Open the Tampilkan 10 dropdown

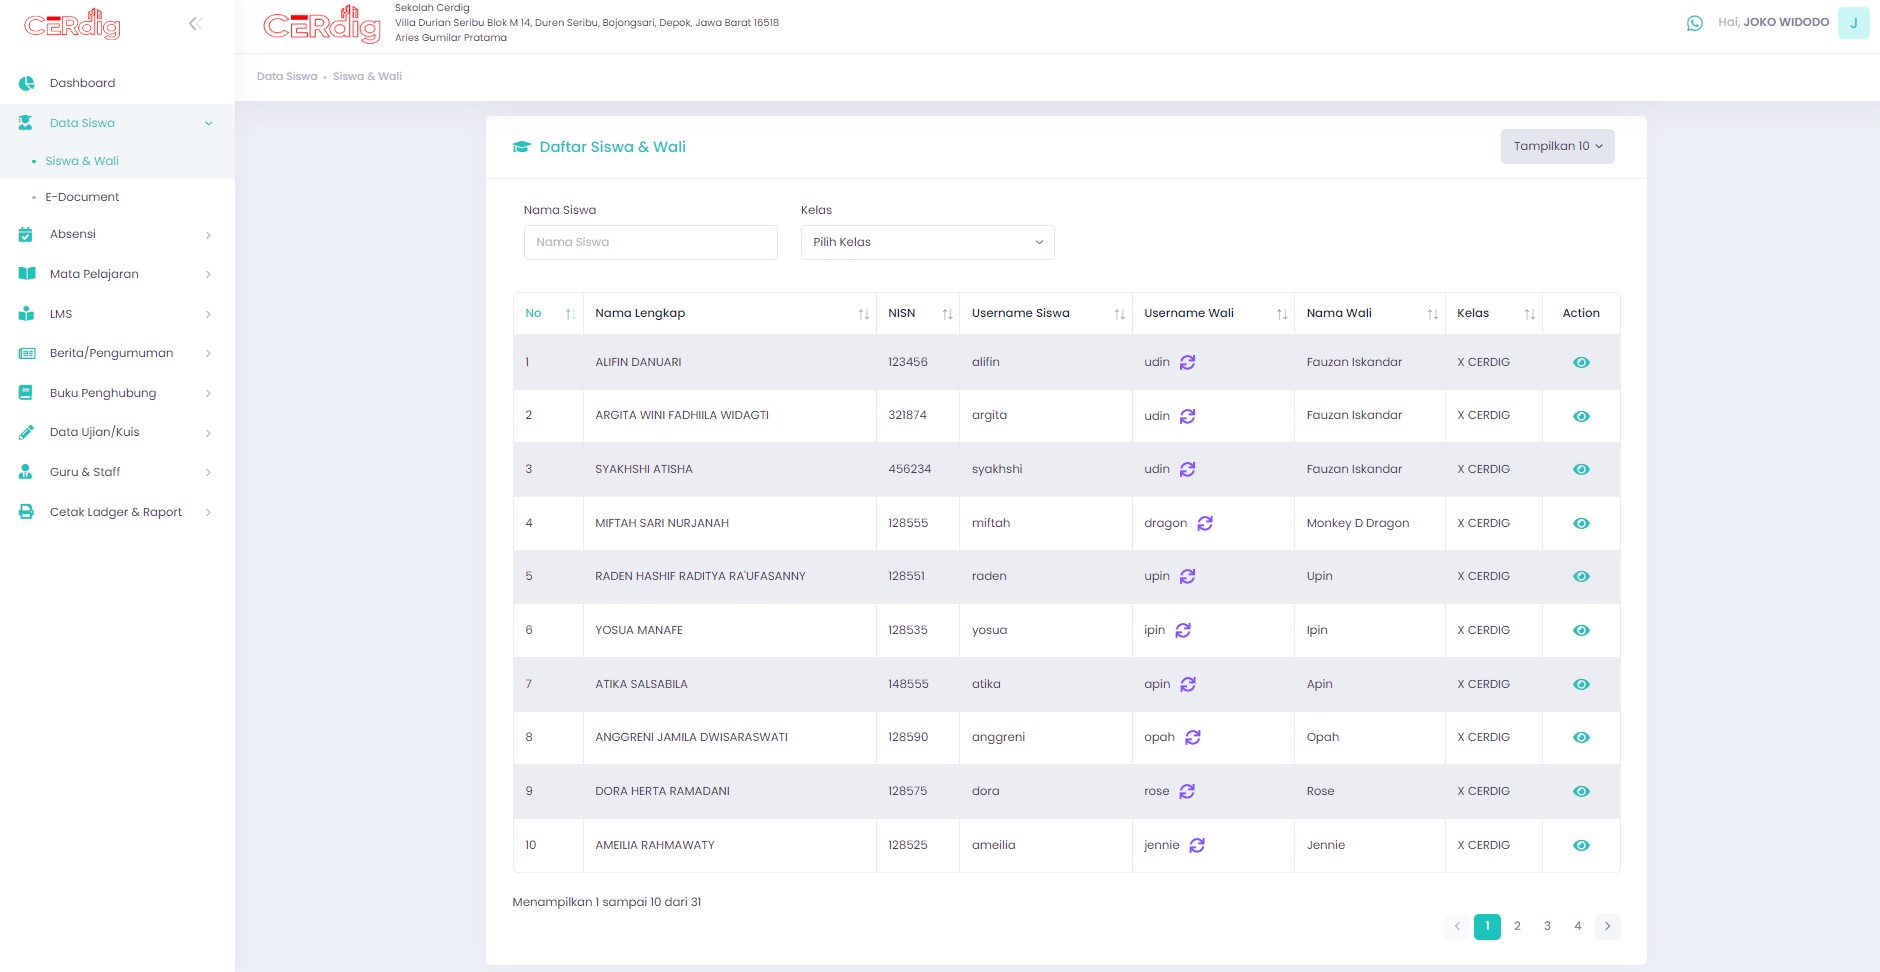pos(1557,146)
